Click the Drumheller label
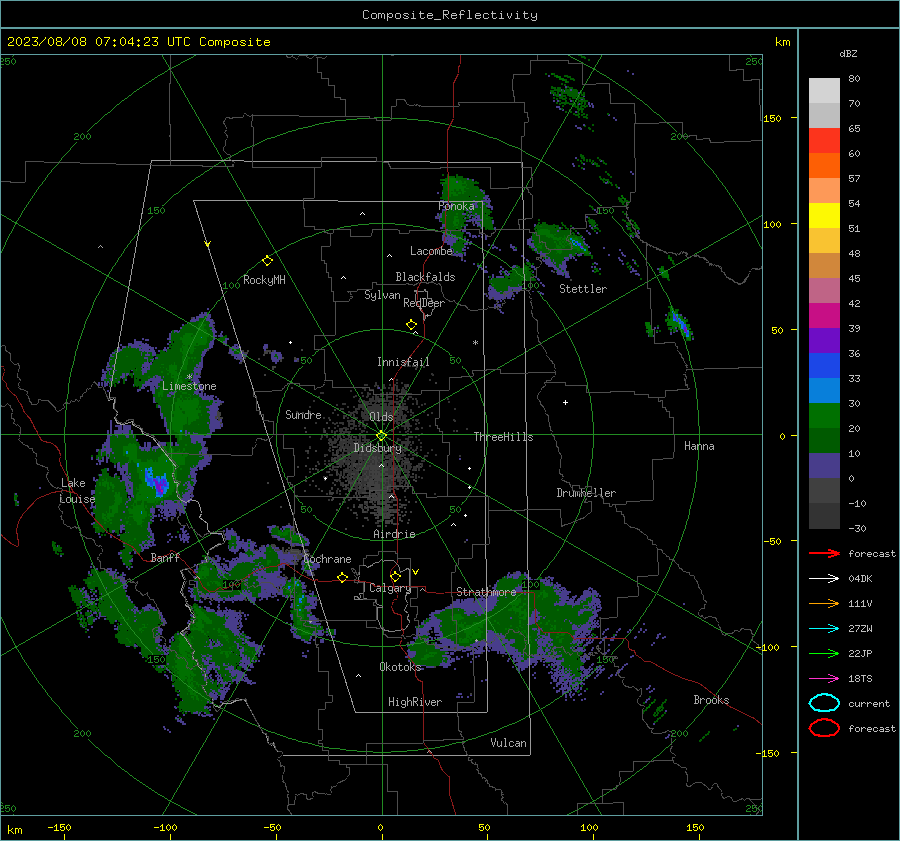This screenshot has height=841, width=900. pos(586,493)
